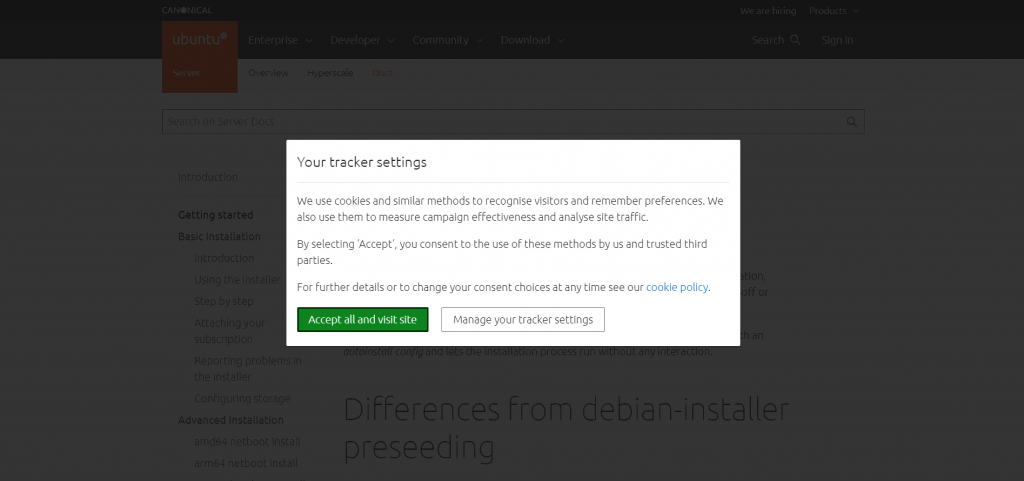1024x481 pixels.
Task: Click the Ubuntu logo
Action: [x=199, y=40]
